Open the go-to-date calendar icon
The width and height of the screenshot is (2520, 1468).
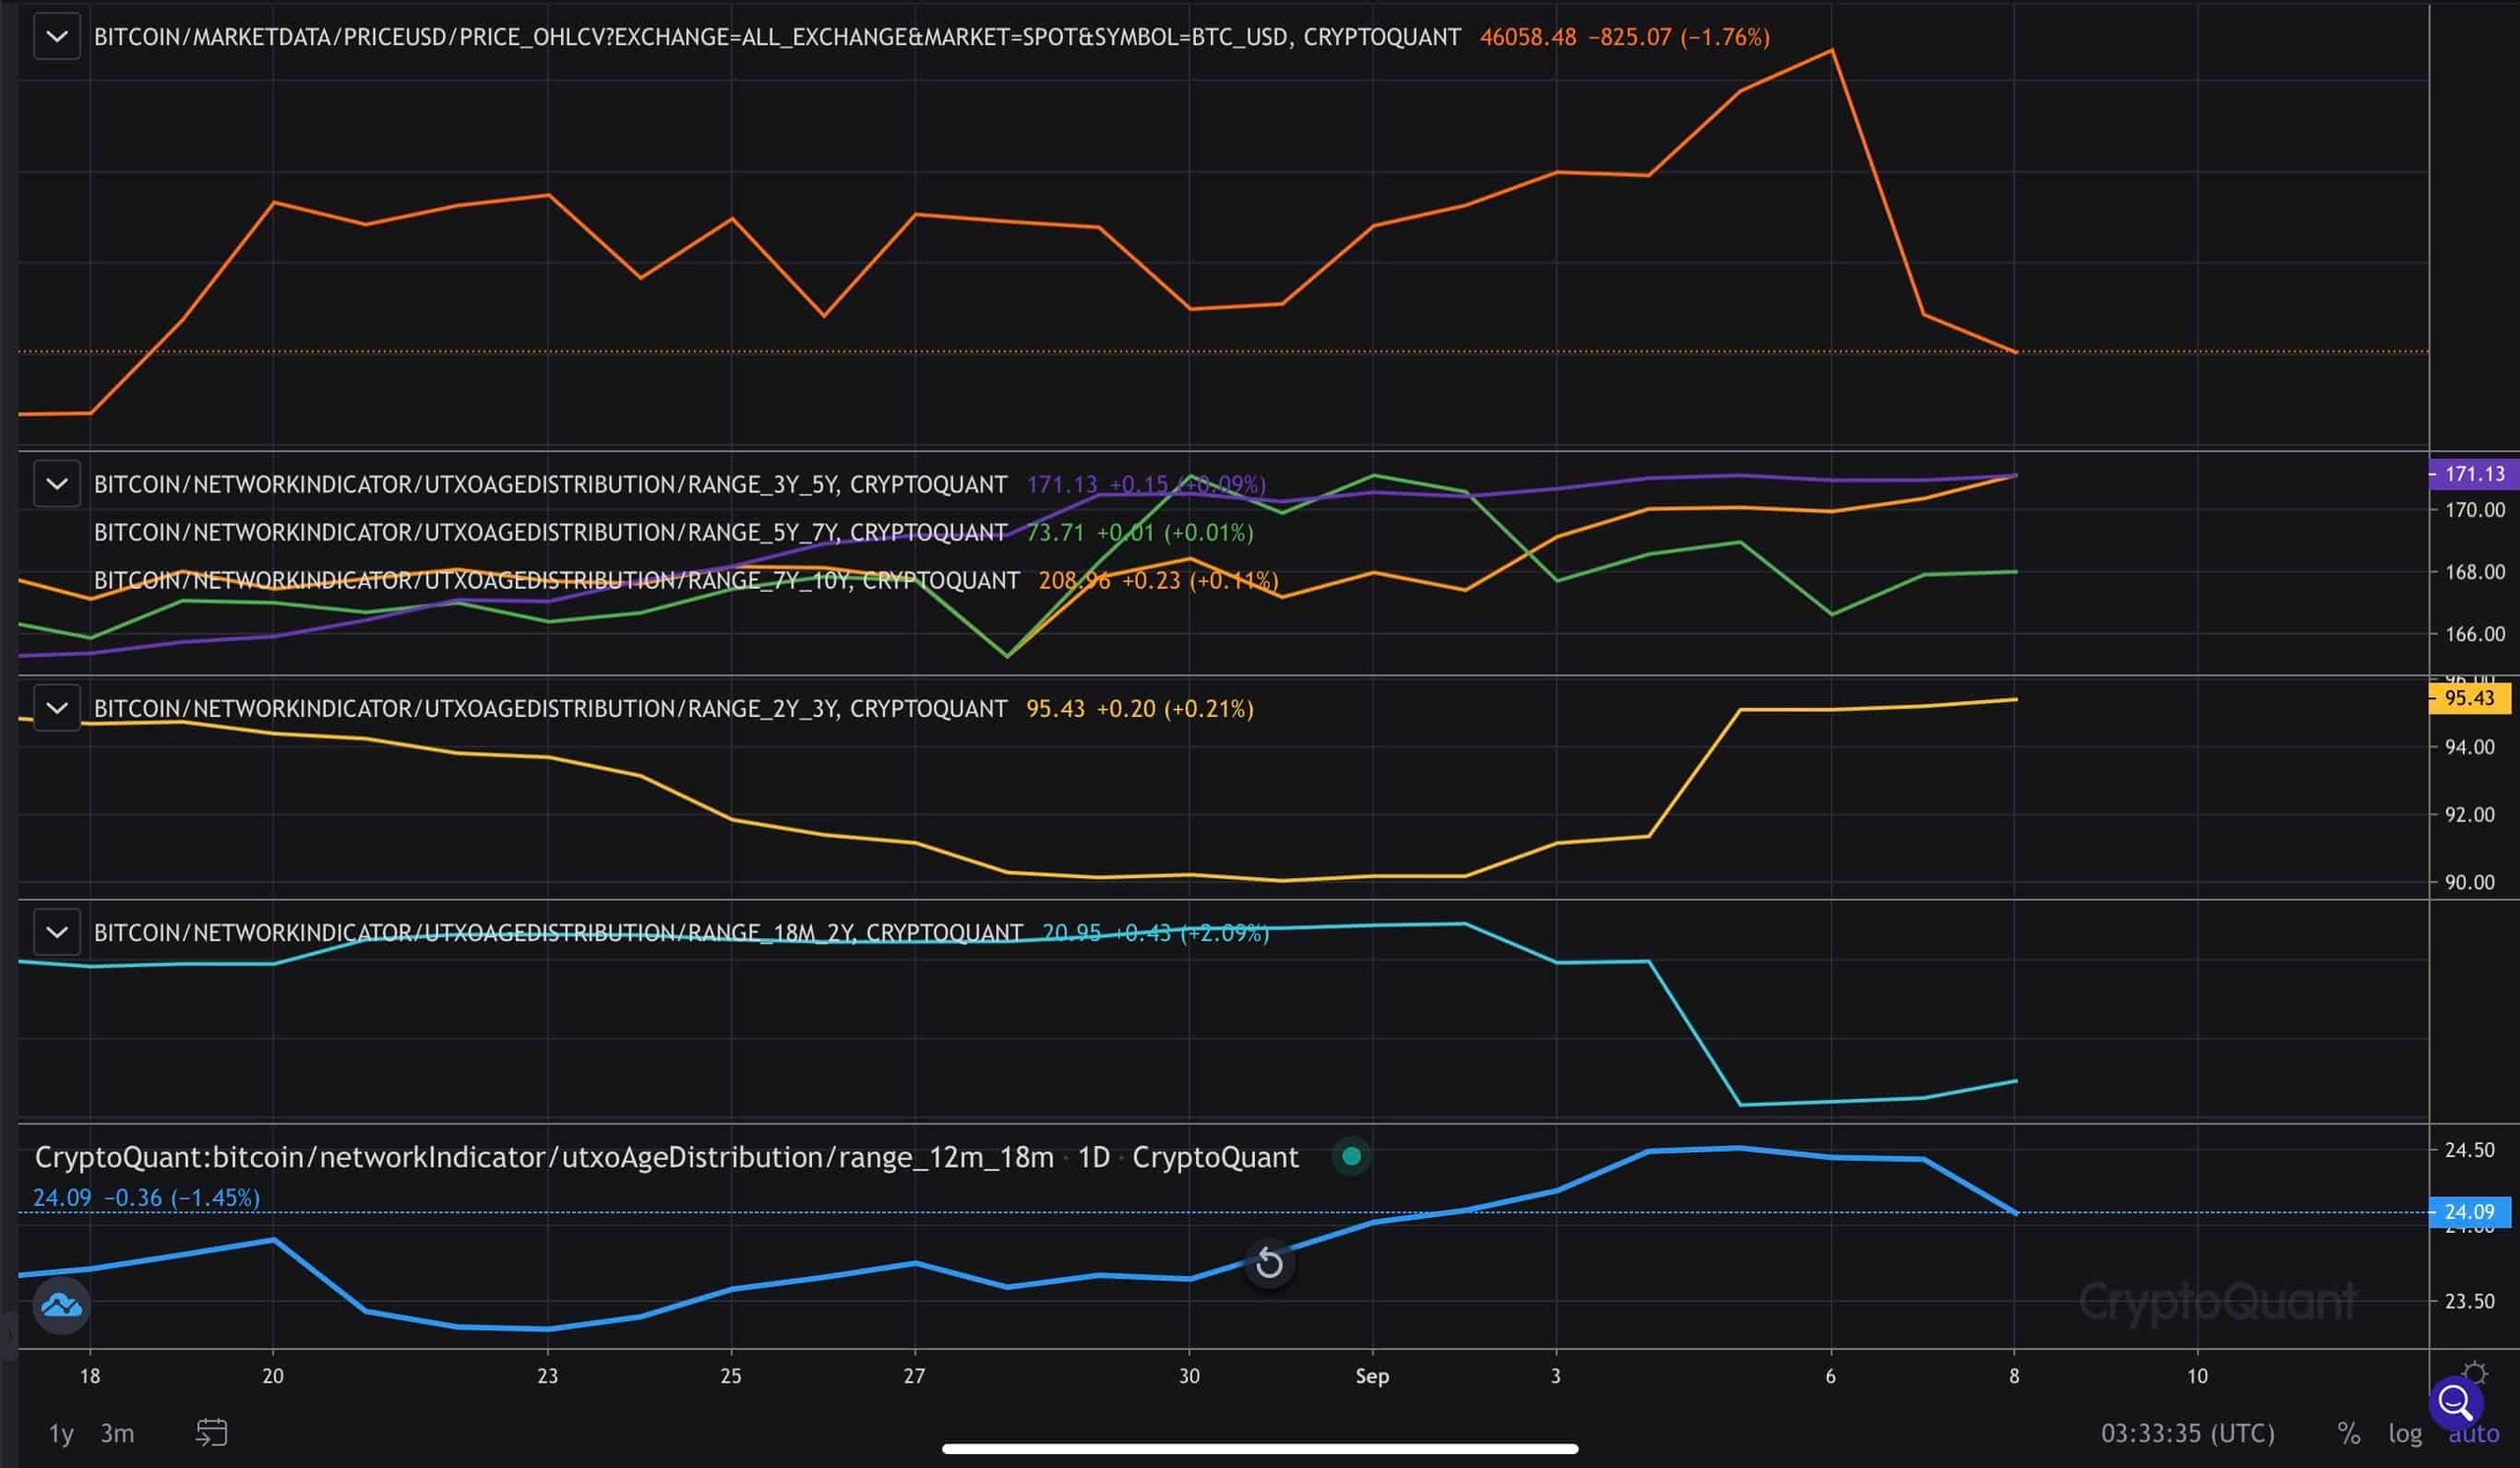pos(212,1433)
